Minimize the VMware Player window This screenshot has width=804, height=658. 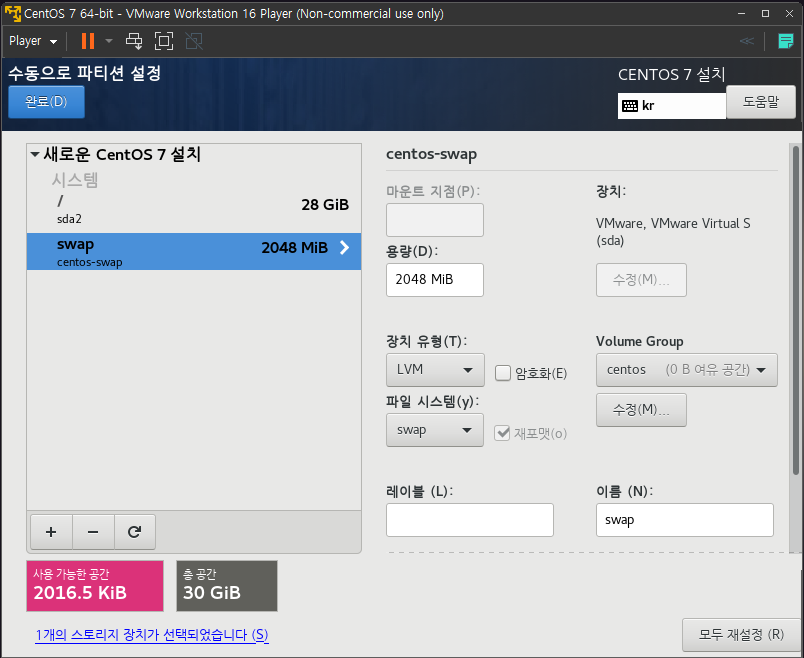pyautogui.click(x=741, y=13)
